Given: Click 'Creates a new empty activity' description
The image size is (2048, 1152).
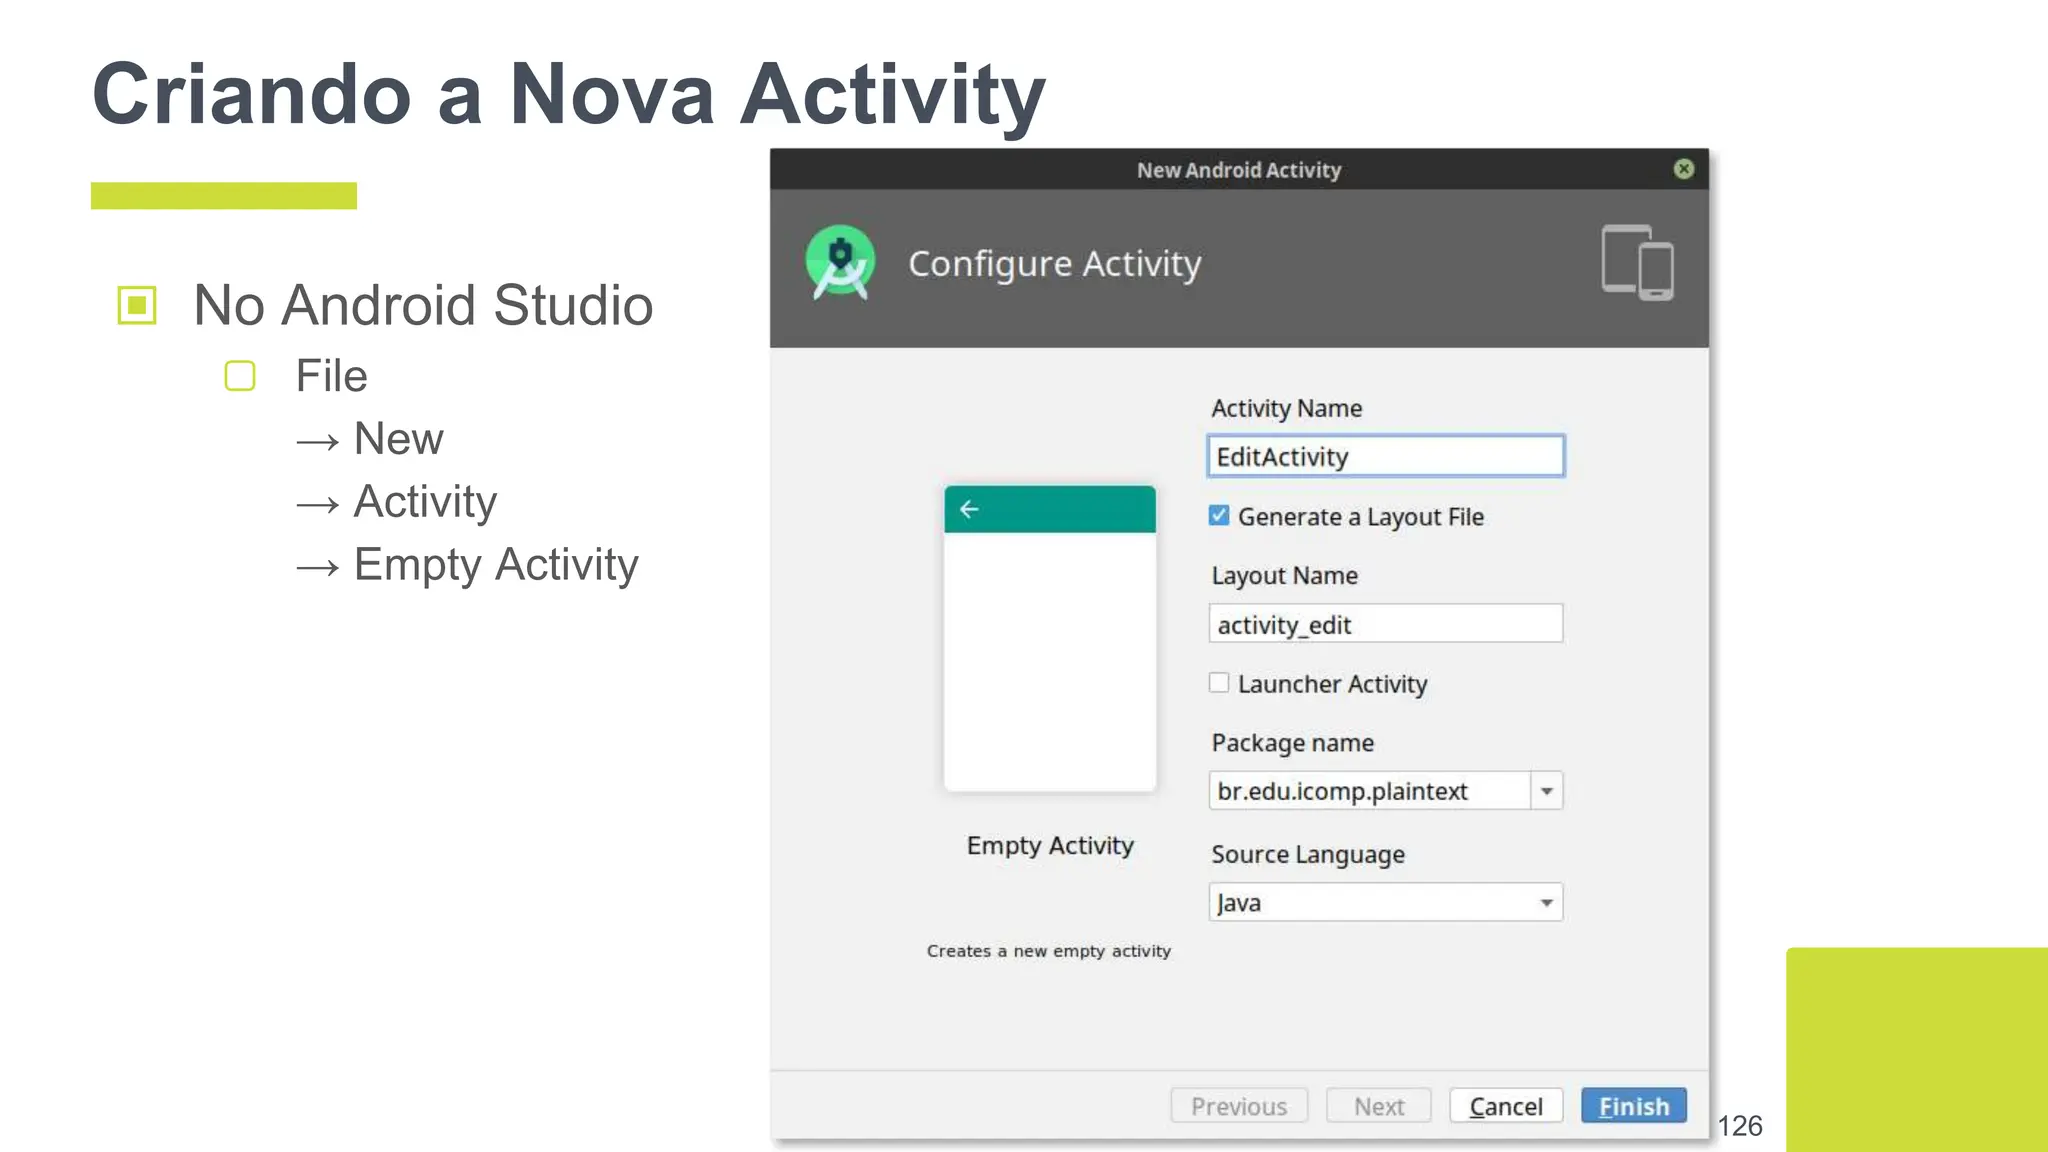Looking at the screenshot, I should click(x=1048, y=951).
